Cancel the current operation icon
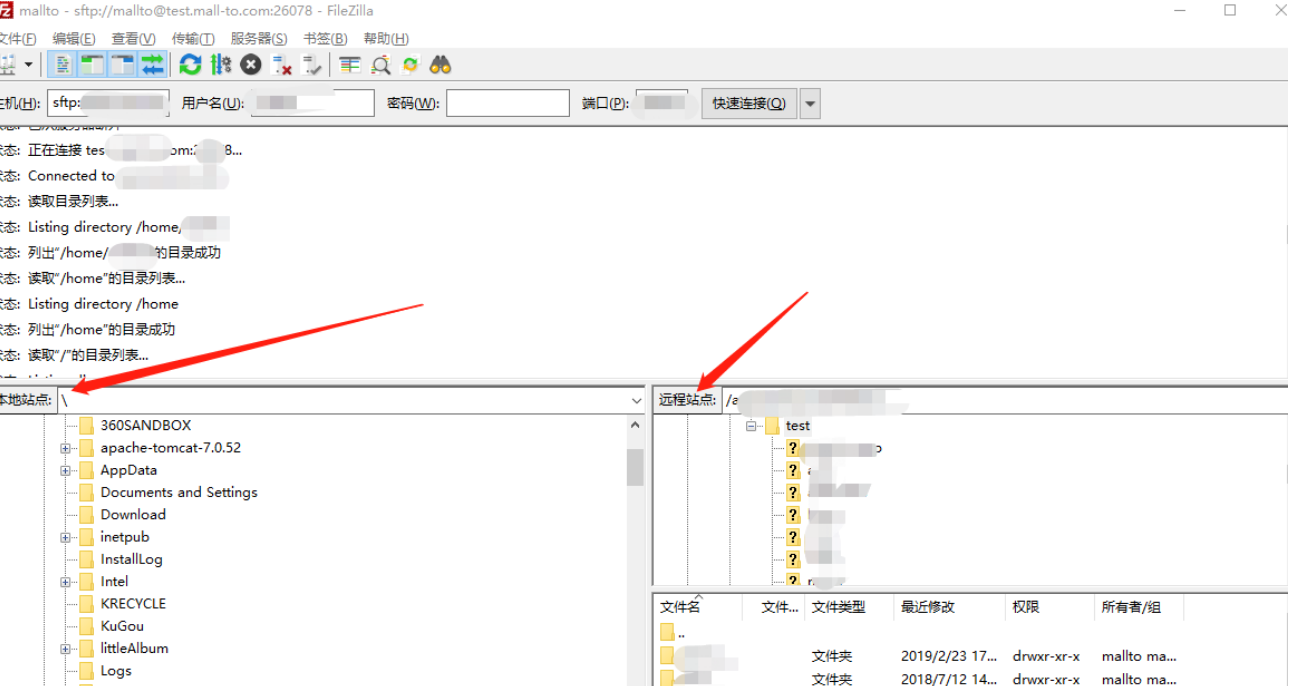Image resolution: width=1294 pixels, height=686 pixels. [251, 65]
